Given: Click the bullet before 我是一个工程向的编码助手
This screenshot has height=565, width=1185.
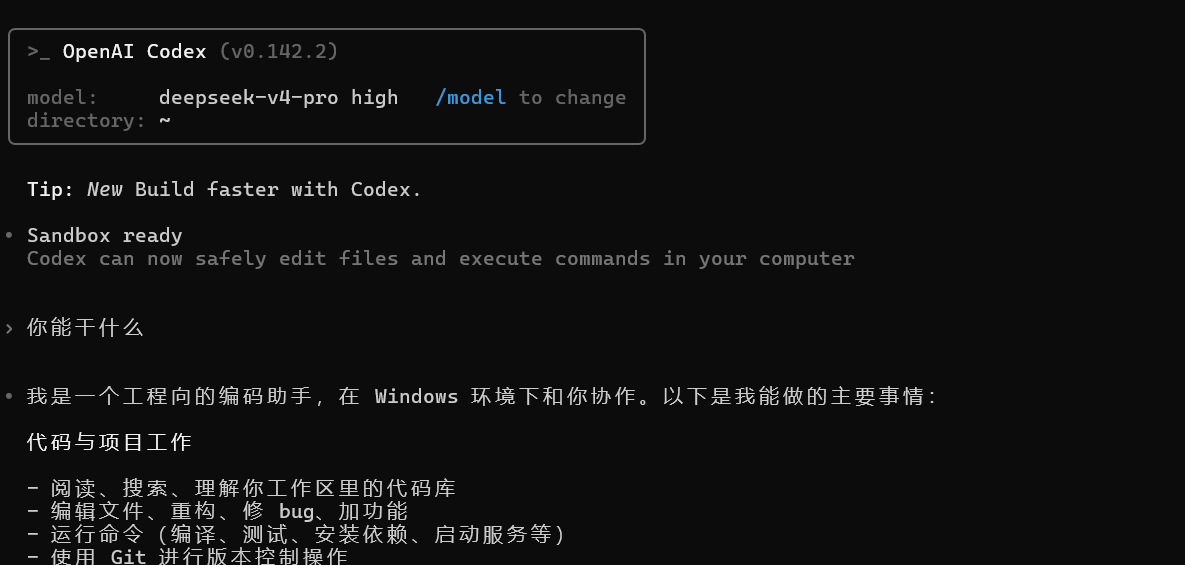Looking at the screenshot, I should click(x=9, y=396).
